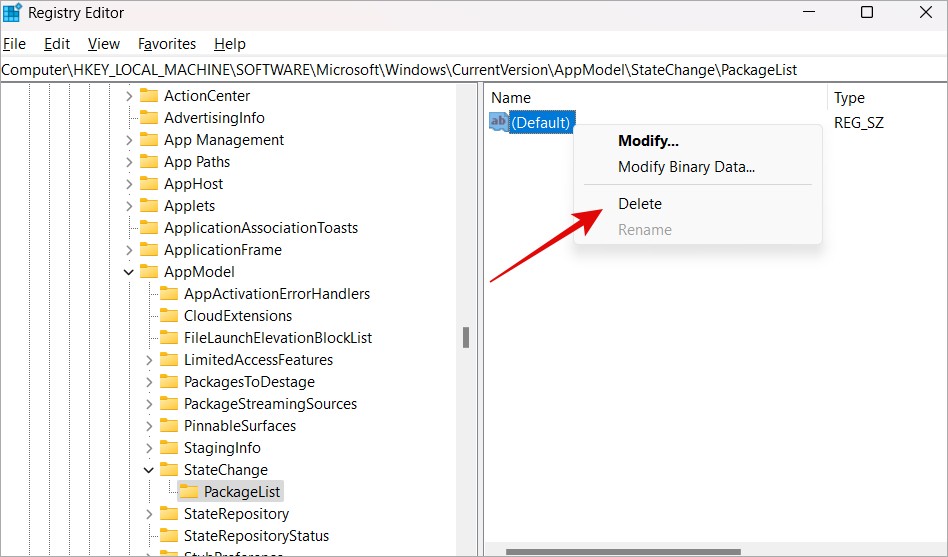Expand the PackageStreamingSources key
This screenshot has width=948, height=557.
pyautogui.click(x=149, y=403)
